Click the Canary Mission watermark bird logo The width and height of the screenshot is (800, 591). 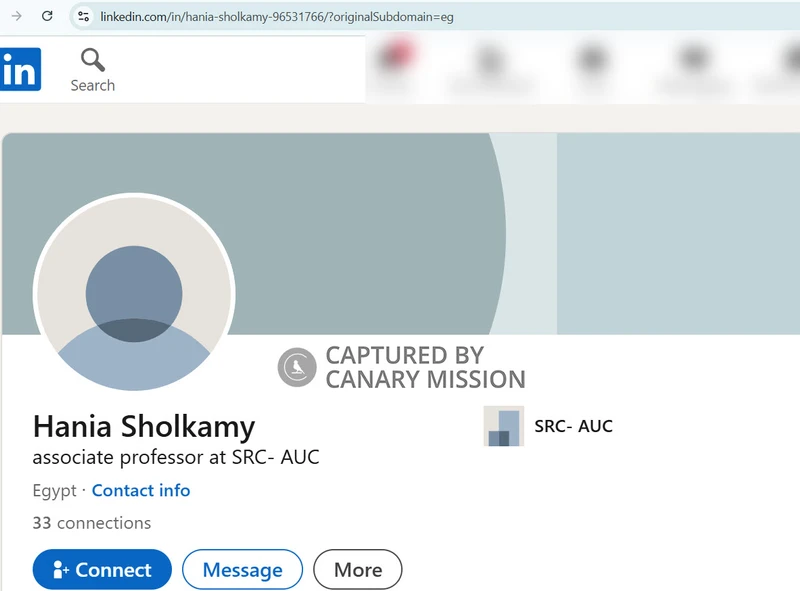tap(297, 367)
